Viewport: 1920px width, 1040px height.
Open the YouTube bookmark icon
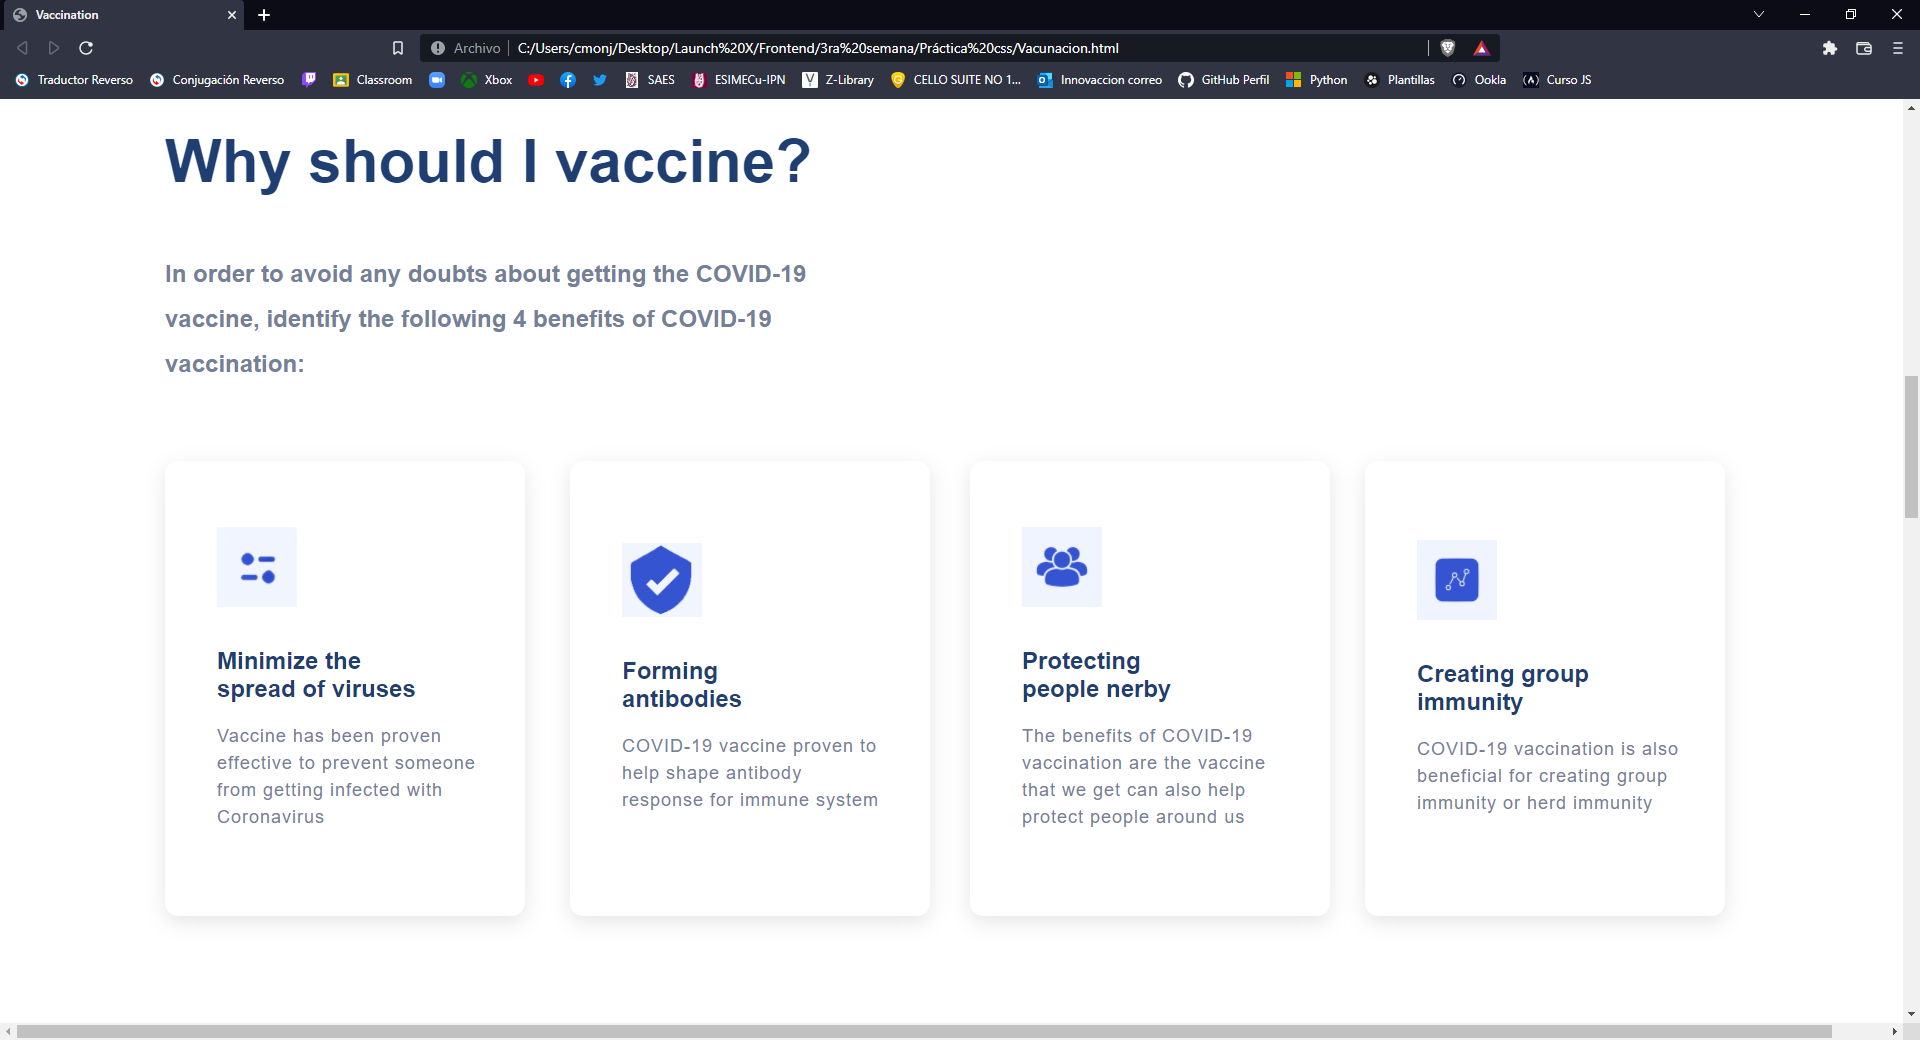point(536,80)
